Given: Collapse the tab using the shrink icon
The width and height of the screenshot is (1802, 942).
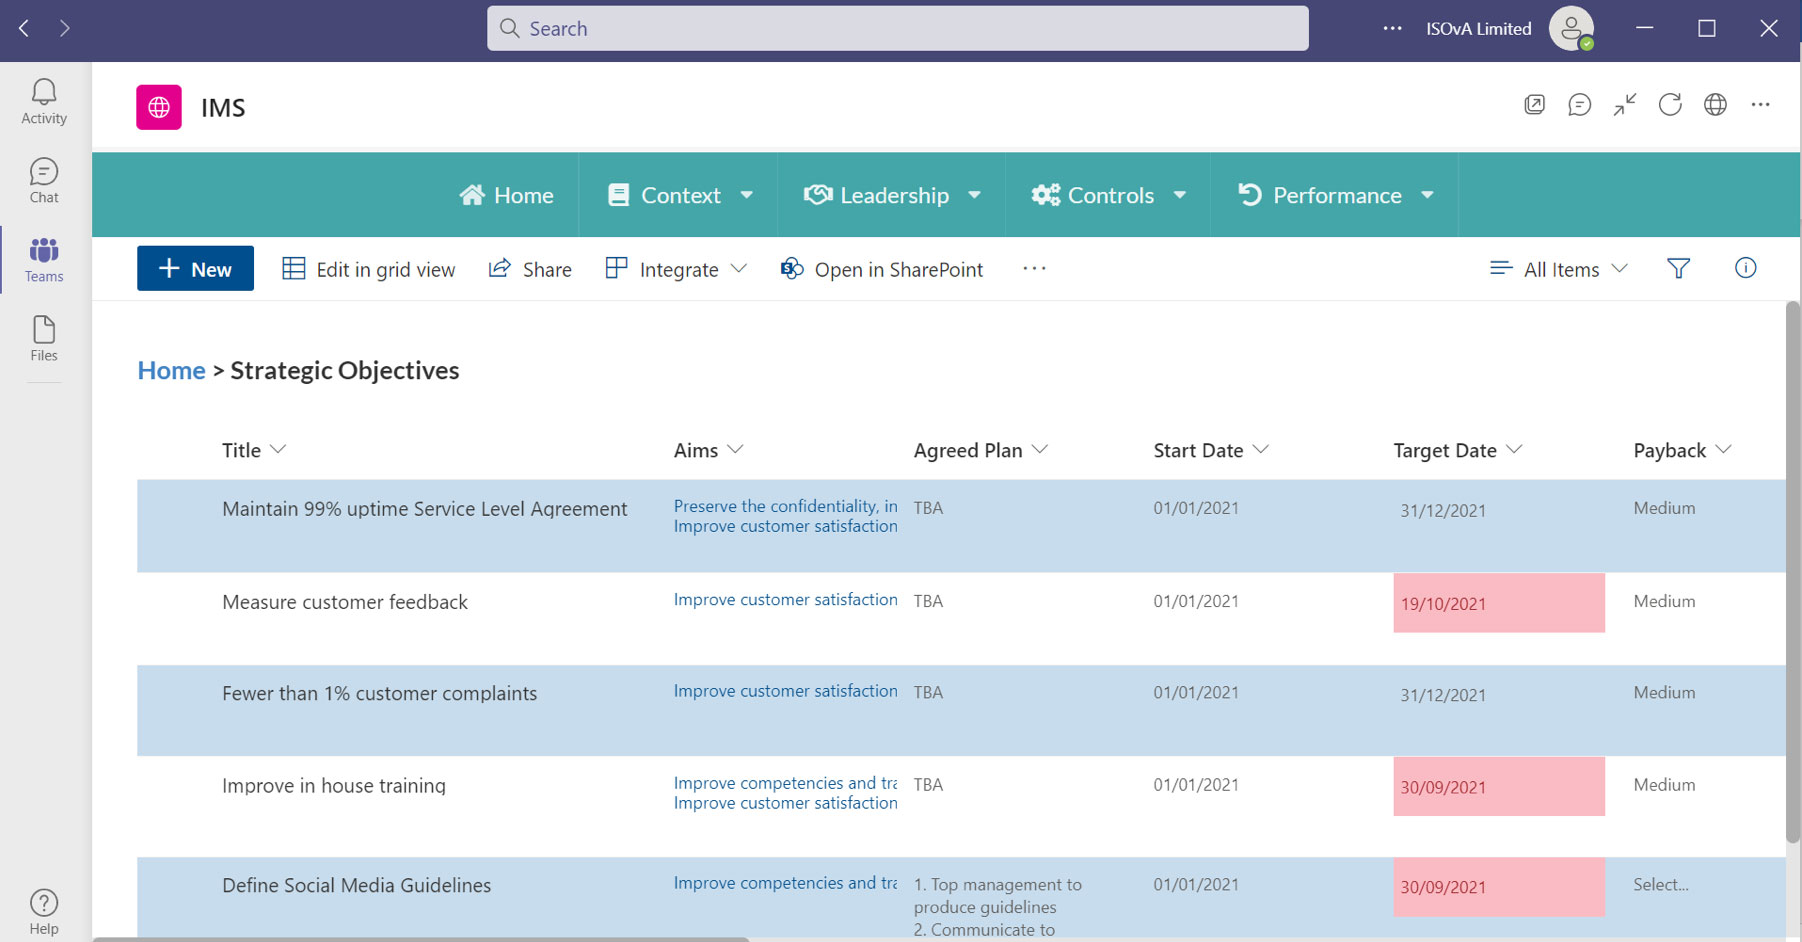Looking at the screenshot, I should tap(1624, 104).
